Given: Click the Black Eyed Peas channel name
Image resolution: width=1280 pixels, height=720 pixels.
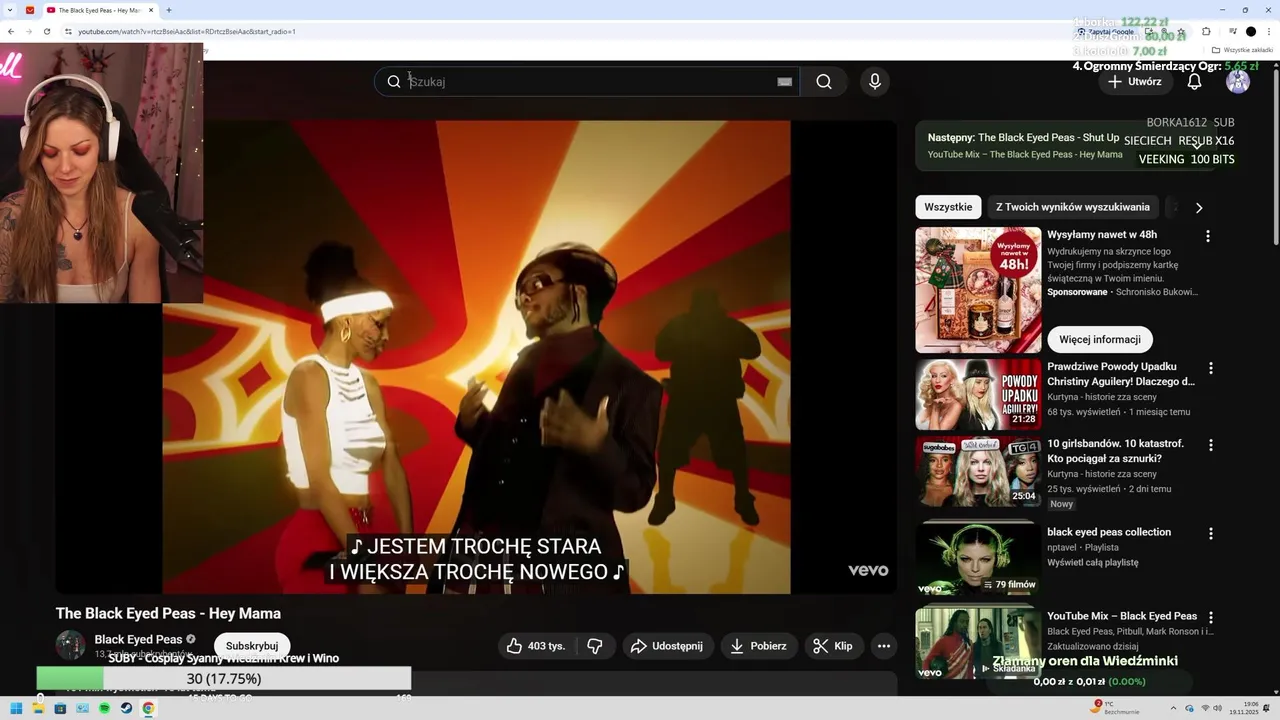Looking at the screenshot, I should pos(138,639).
